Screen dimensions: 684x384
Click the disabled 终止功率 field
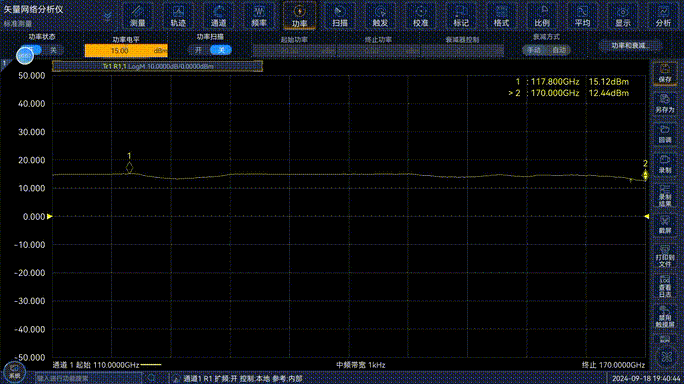378,51
